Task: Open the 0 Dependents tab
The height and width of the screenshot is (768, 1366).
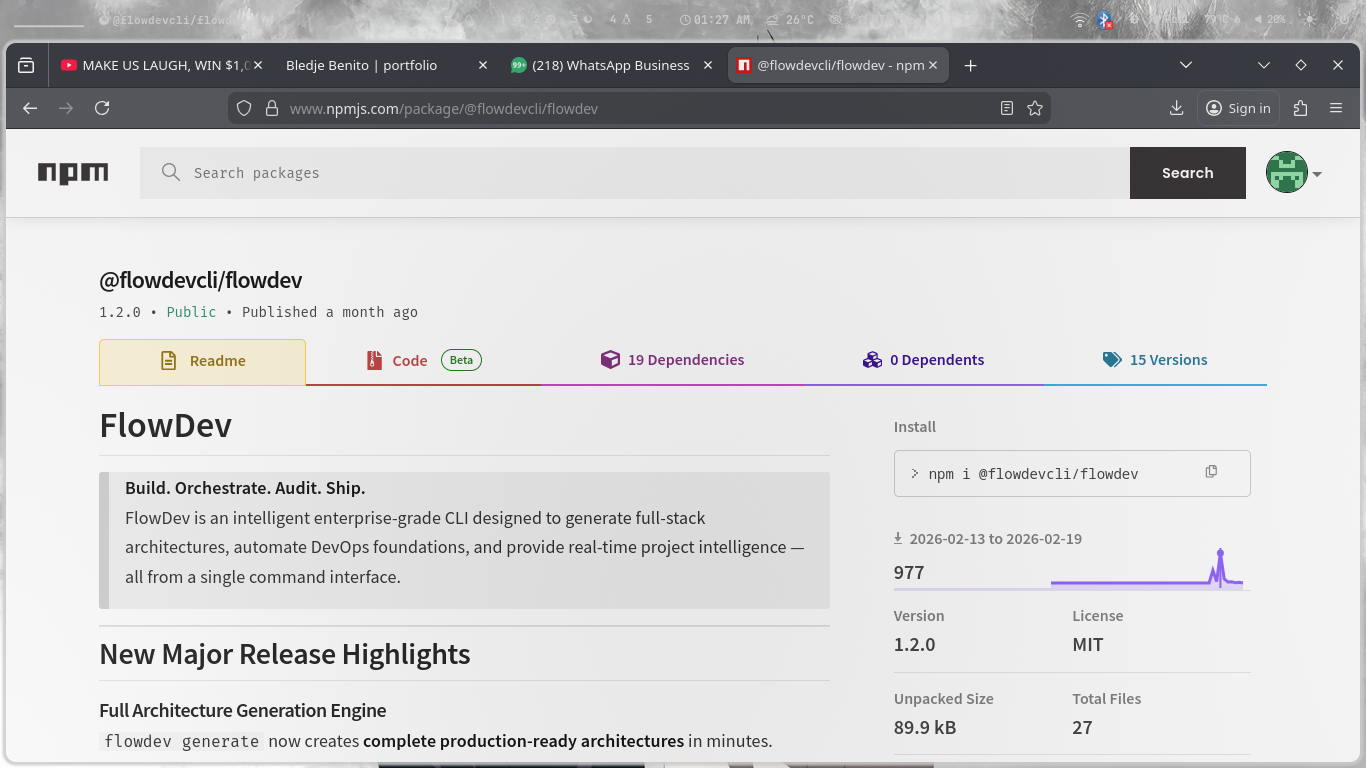Action: point(923,361)
